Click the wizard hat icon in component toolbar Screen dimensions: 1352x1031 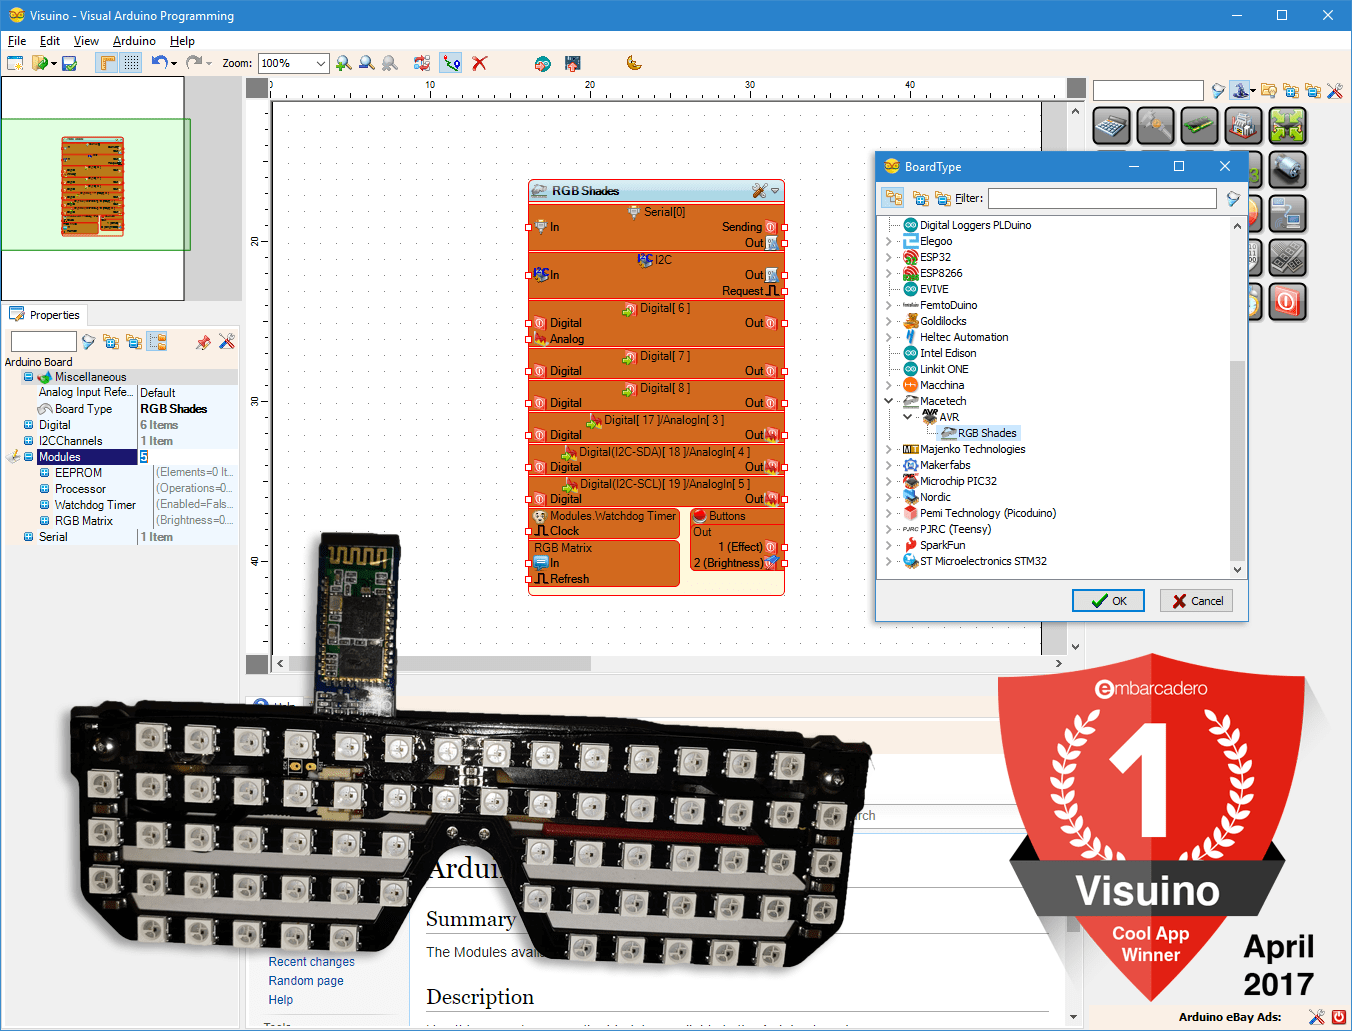click(x=1240, y=90)
